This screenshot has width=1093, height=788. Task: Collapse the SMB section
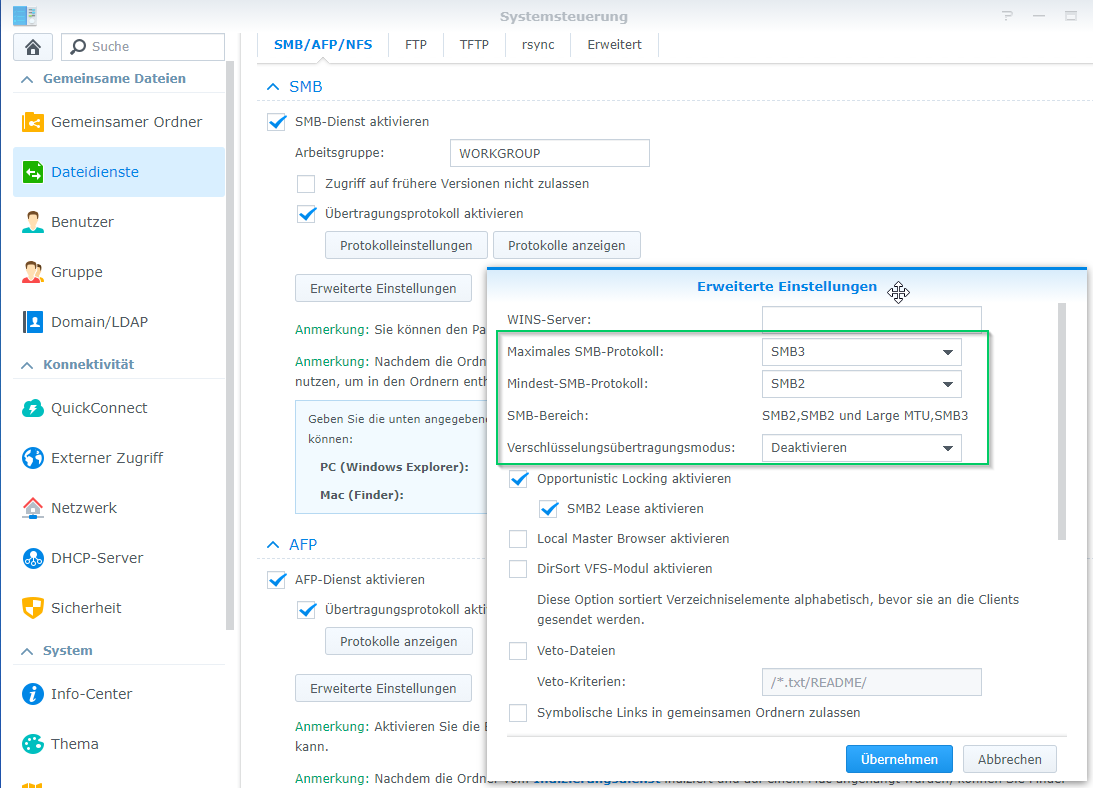pos(273,87)
